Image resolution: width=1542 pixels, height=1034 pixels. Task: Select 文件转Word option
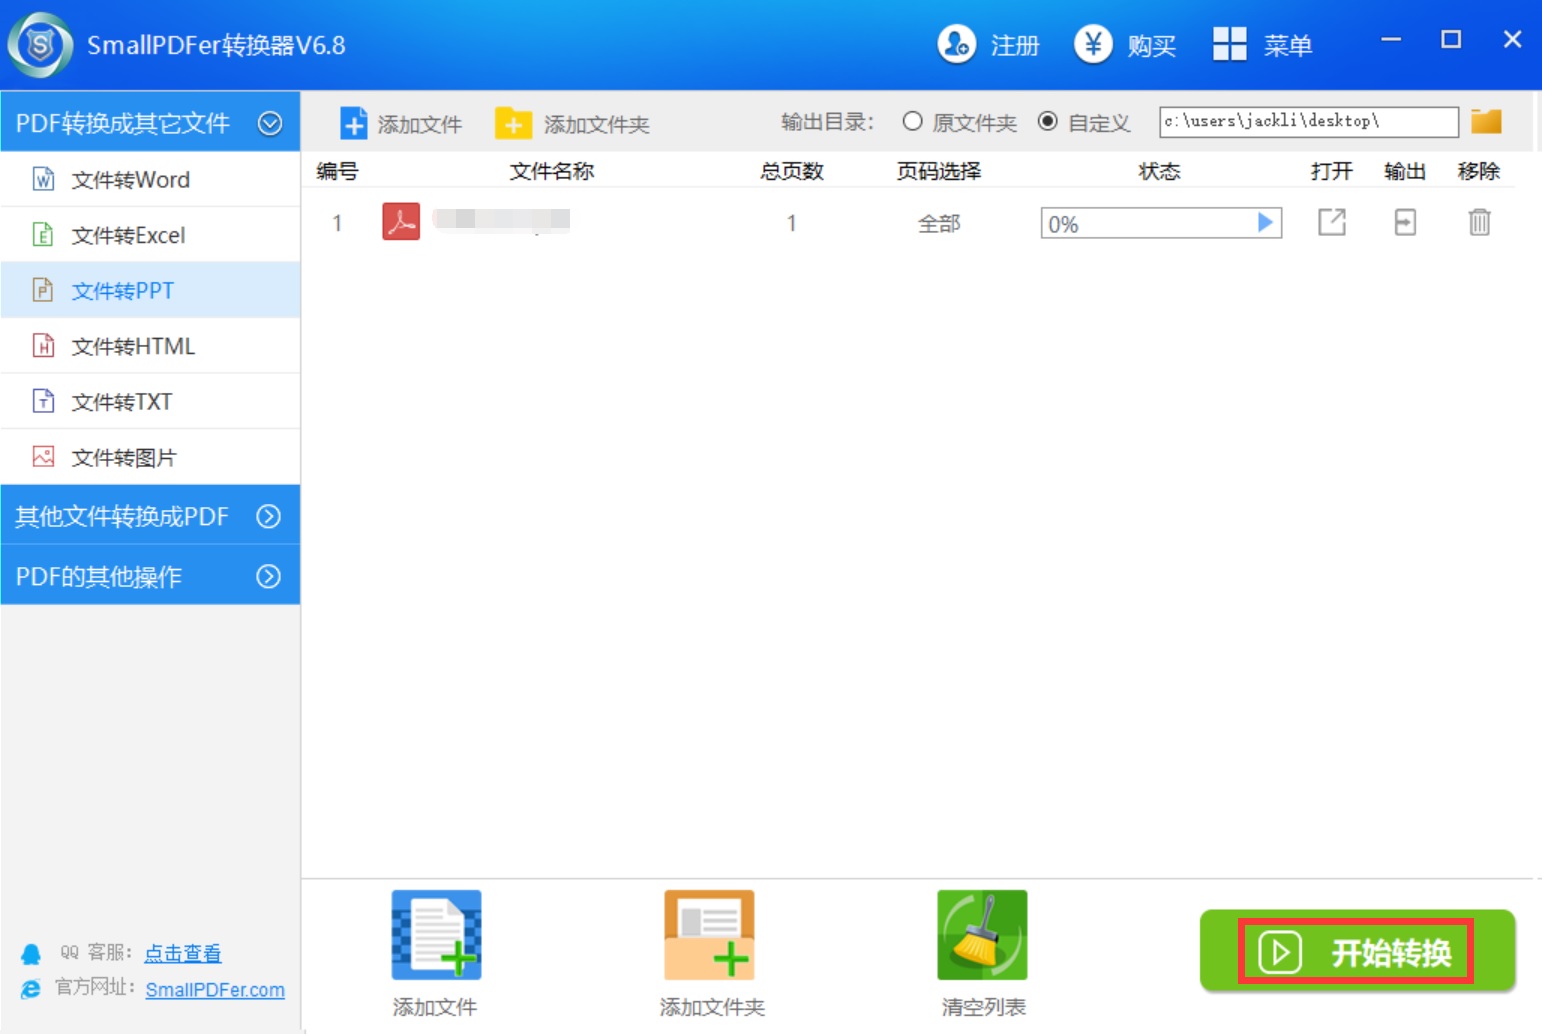click(x=150, y=180)
